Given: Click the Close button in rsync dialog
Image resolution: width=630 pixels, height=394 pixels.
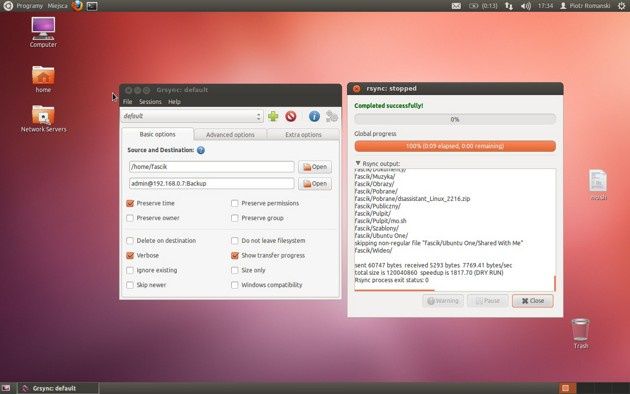Looking at the screenshot, I should pos(532,301).
